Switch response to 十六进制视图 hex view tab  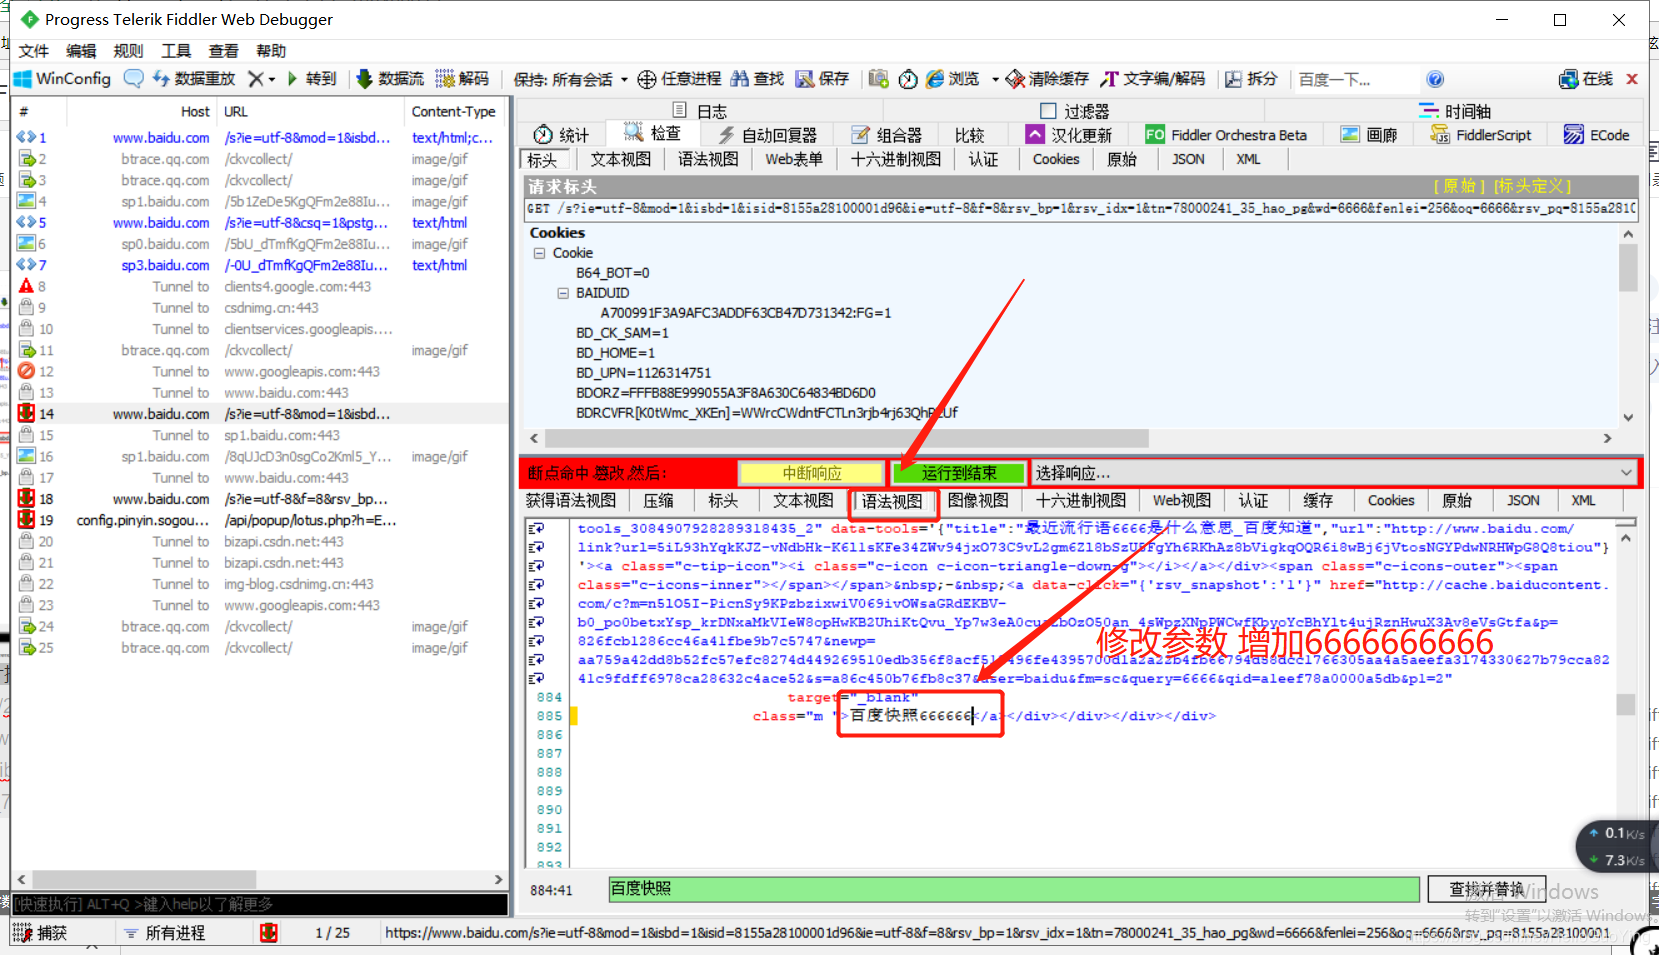point(1081,501)
